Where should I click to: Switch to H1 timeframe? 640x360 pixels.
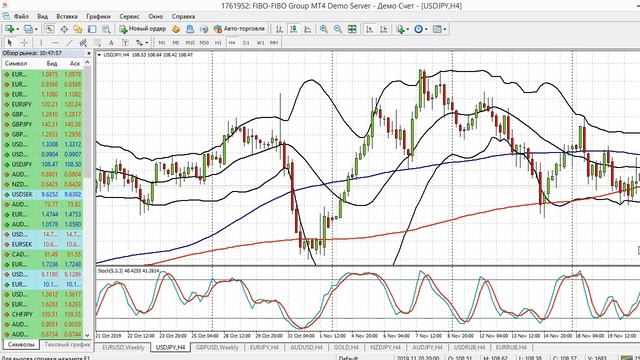[x=218, y=42]
